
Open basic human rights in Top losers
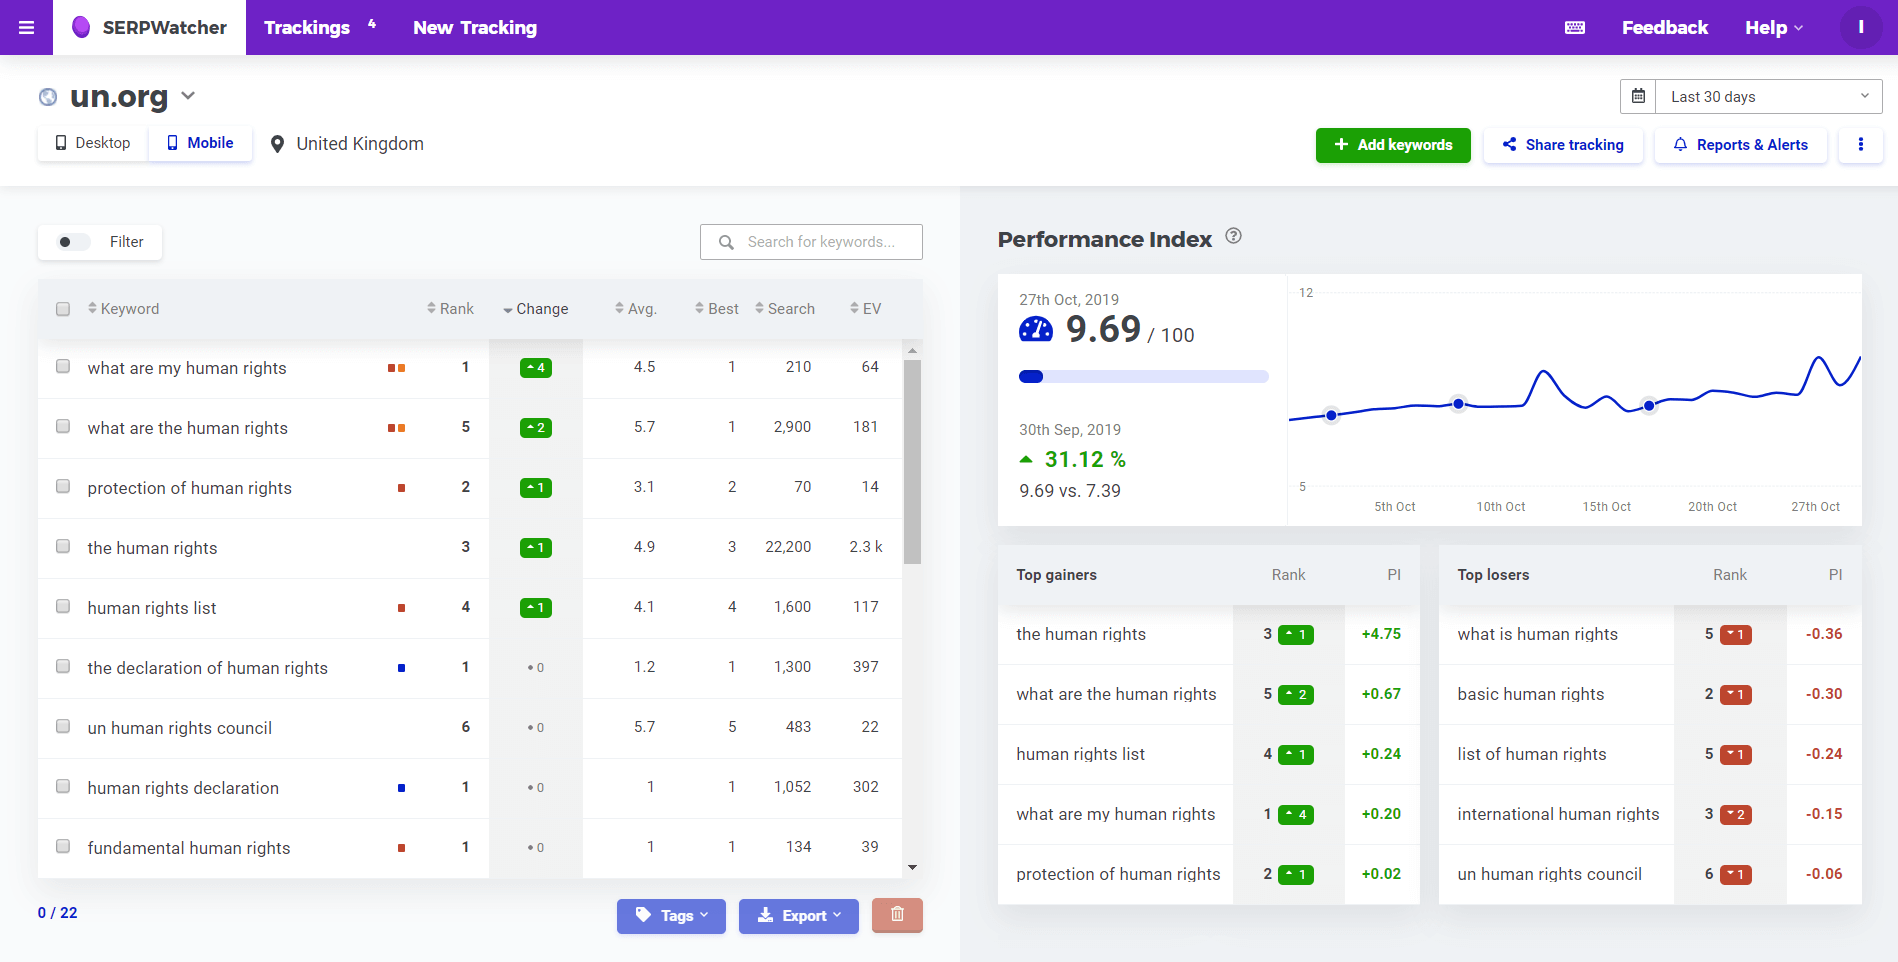pyautogui.click(x=1530, y=694)
